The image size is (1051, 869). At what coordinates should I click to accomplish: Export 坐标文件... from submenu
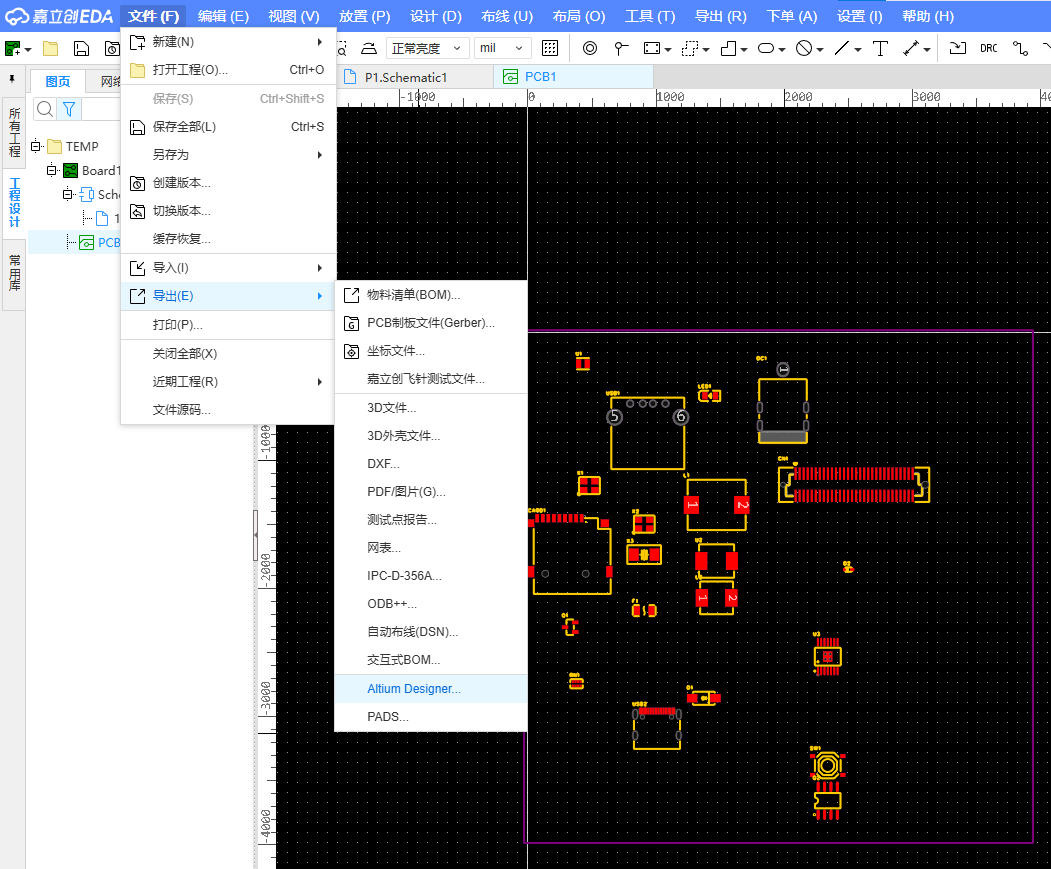click(x=431, y=351)
